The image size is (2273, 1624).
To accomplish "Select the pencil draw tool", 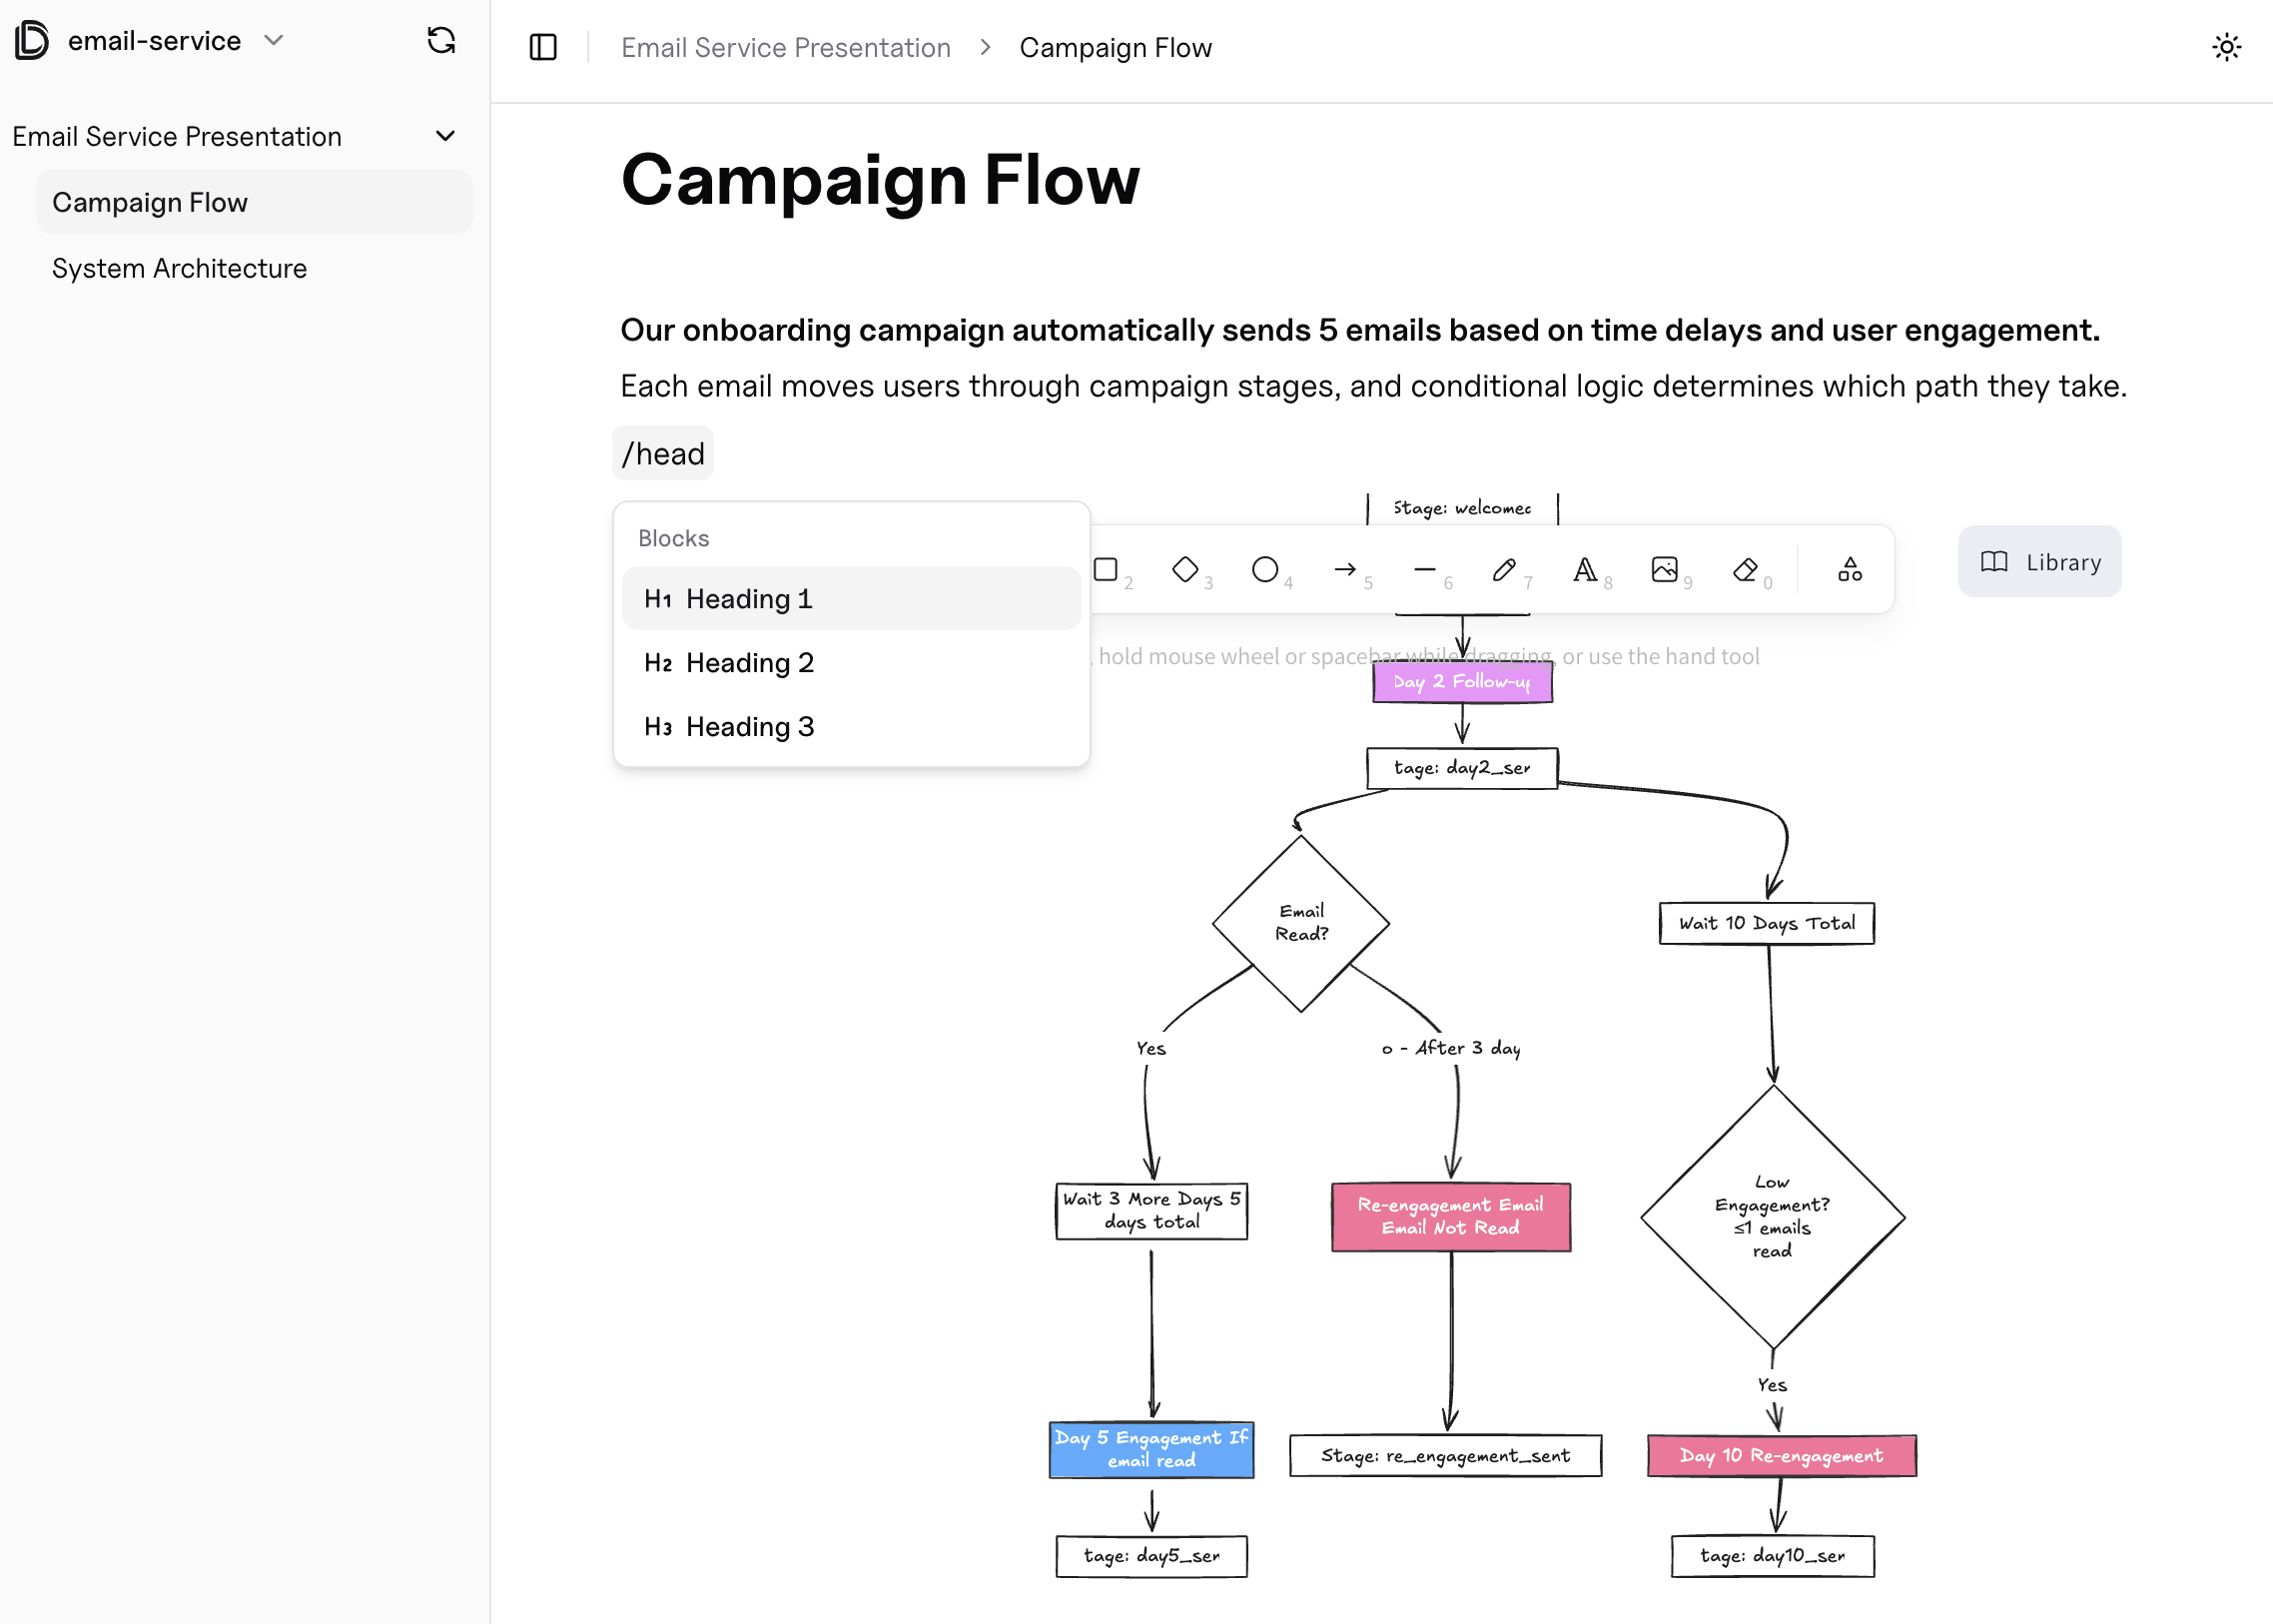I will coord(1504,570).
